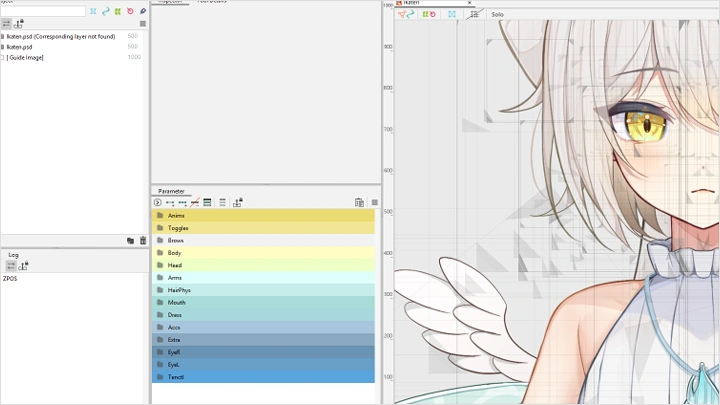Open the Accs parameter group
Image resolution: width=720 pixels, height=405 pixels.
[x=263, y=327]
